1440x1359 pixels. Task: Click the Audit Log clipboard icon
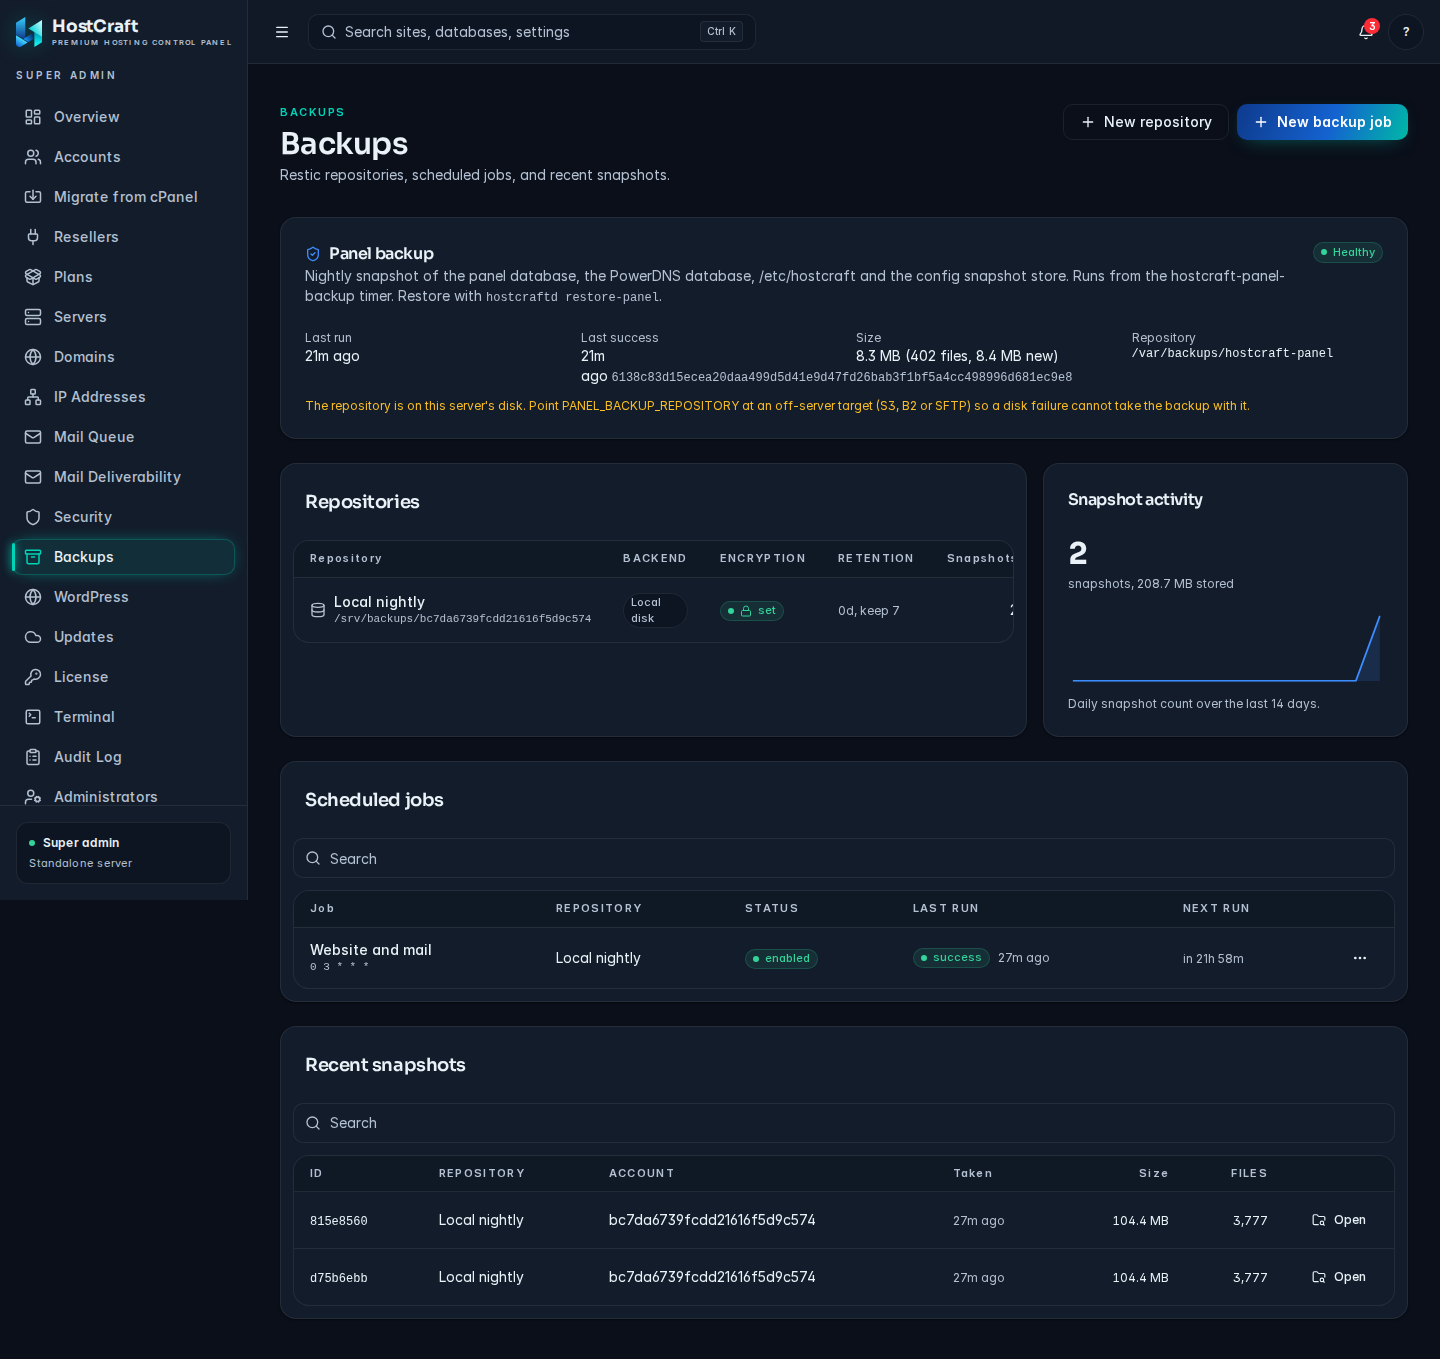click(x=33, y=757)
